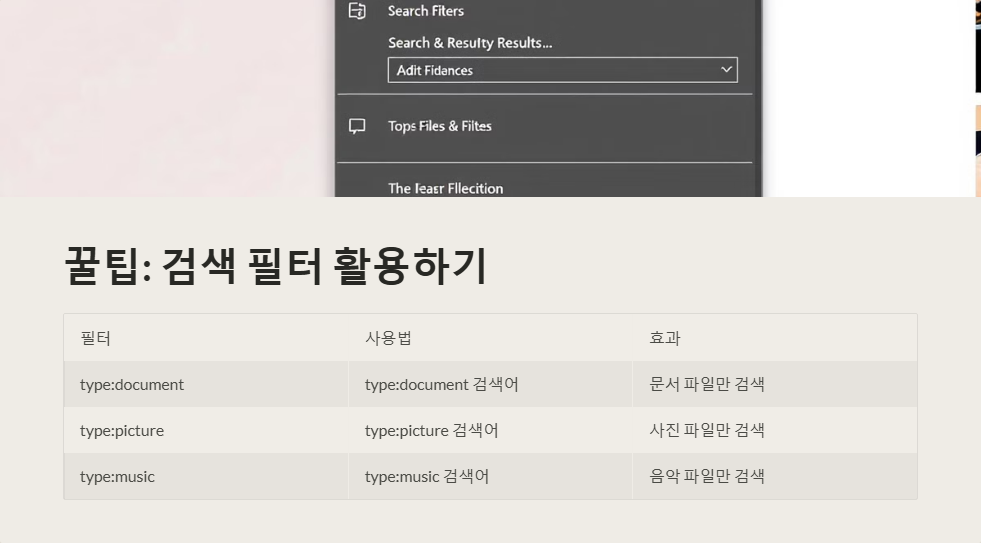Click the type:music 검색어 usage cell
Image resolution: width=981 pixels, height=543 pixels.
[490, 476]
